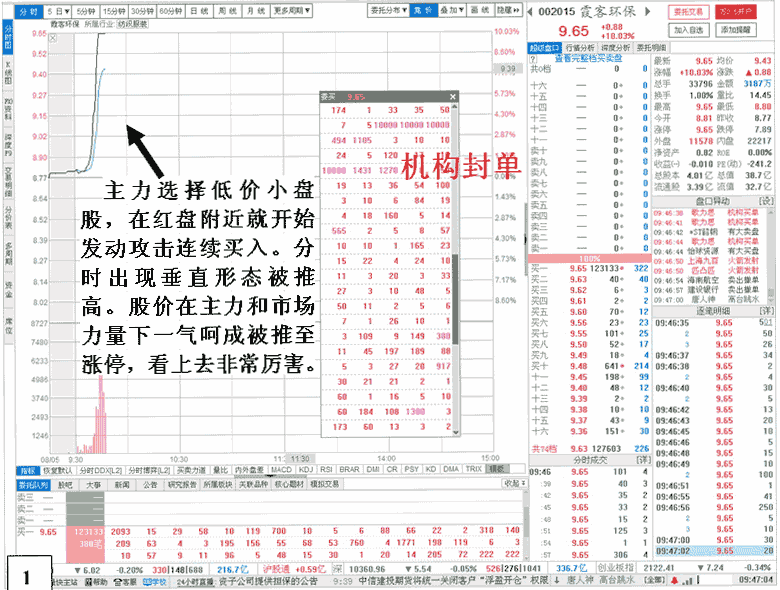Open the 分时图 sidebar item
Screen dimensions: 780x590
(x=8, y=37)
